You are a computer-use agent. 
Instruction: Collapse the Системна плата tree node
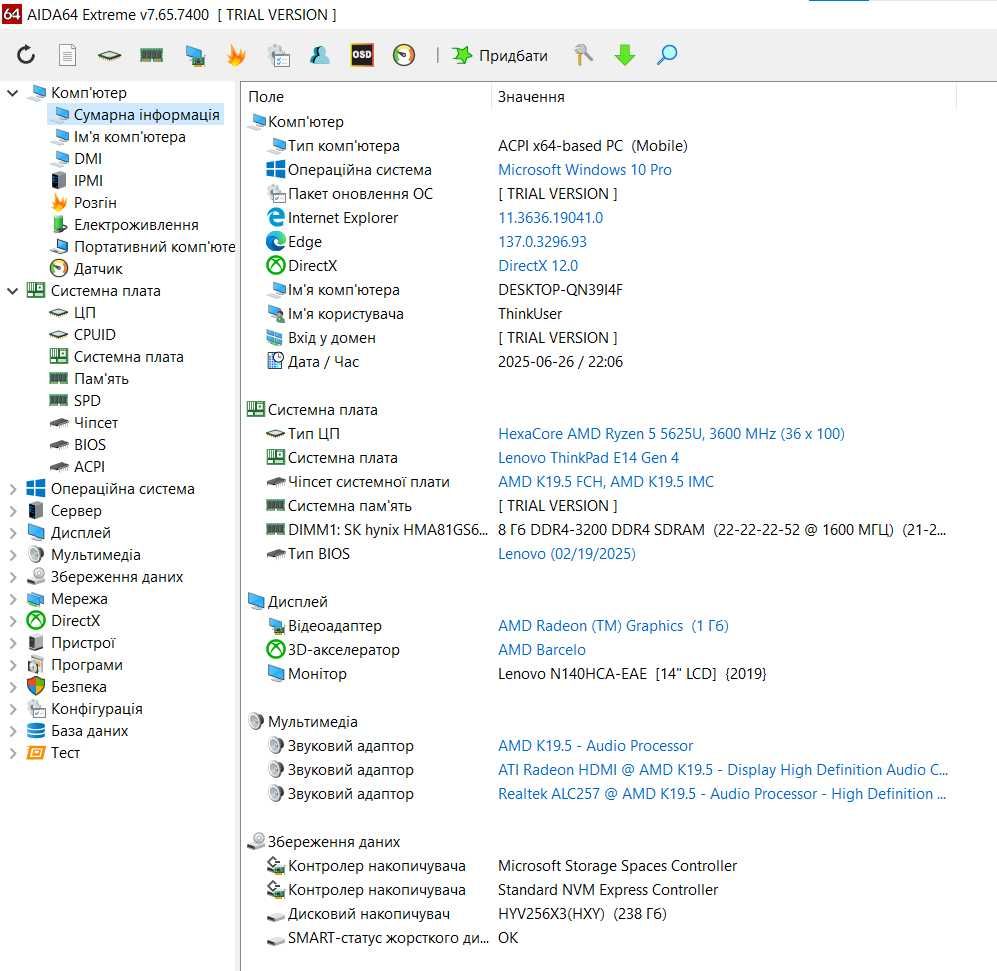point(12,291)
